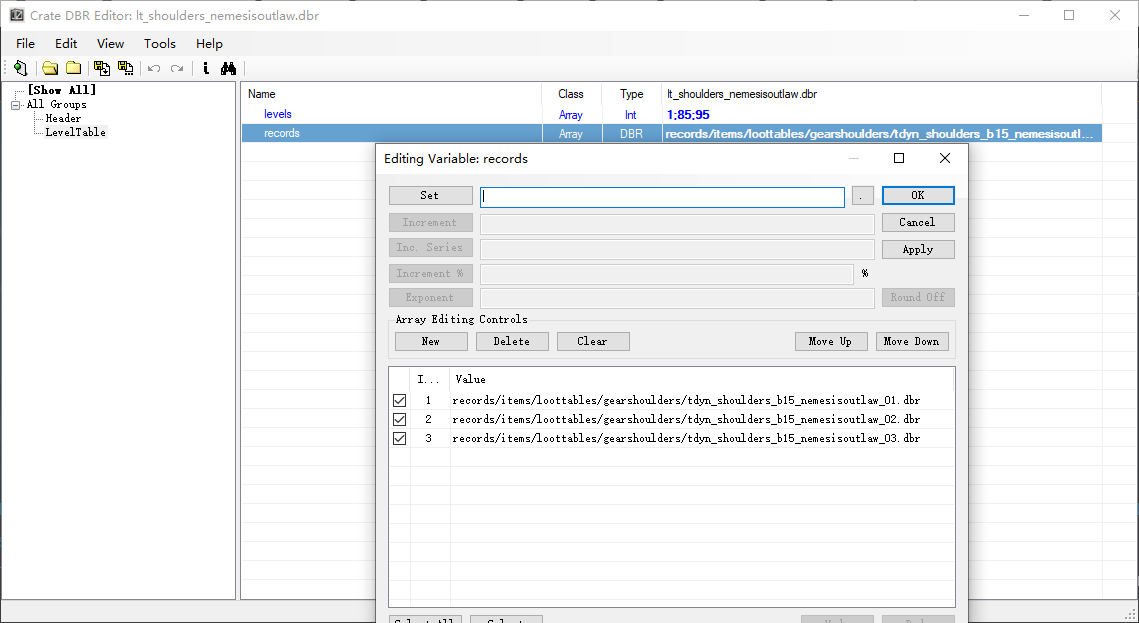Click the Increment % button
The image size is (1139, 623).
click(x=430, y=274)
